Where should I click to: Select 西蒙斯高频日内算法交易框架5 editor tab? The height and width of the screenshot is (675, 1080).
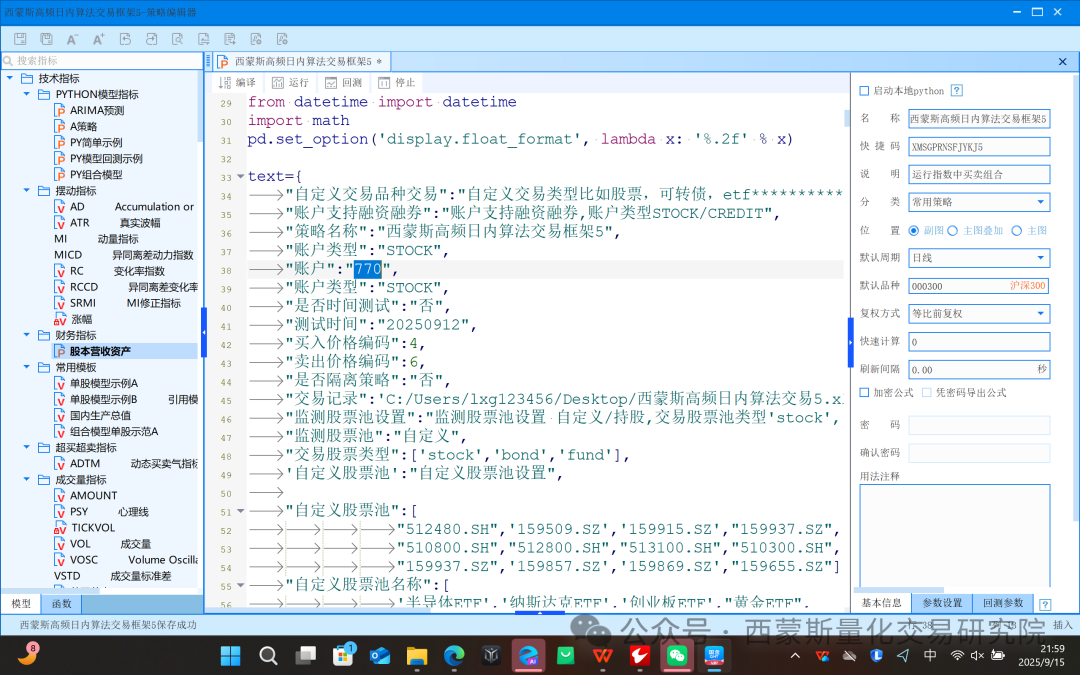(x=302, y=61)
